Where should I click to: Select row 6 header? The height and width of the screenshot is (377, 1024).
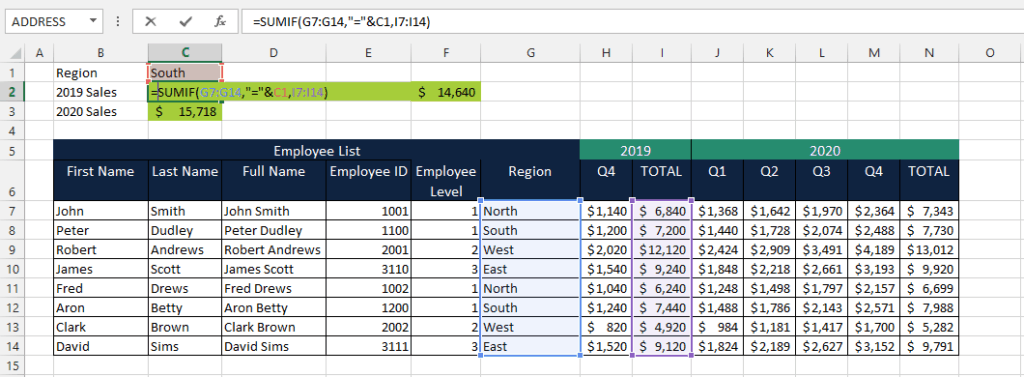click(x=12, y=180)
